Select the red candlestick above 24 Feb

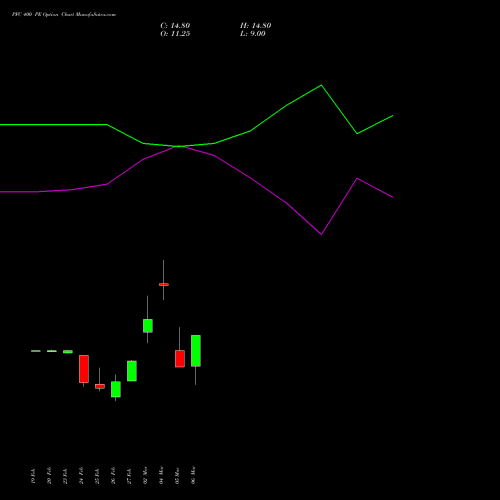[x=84, y=369]
